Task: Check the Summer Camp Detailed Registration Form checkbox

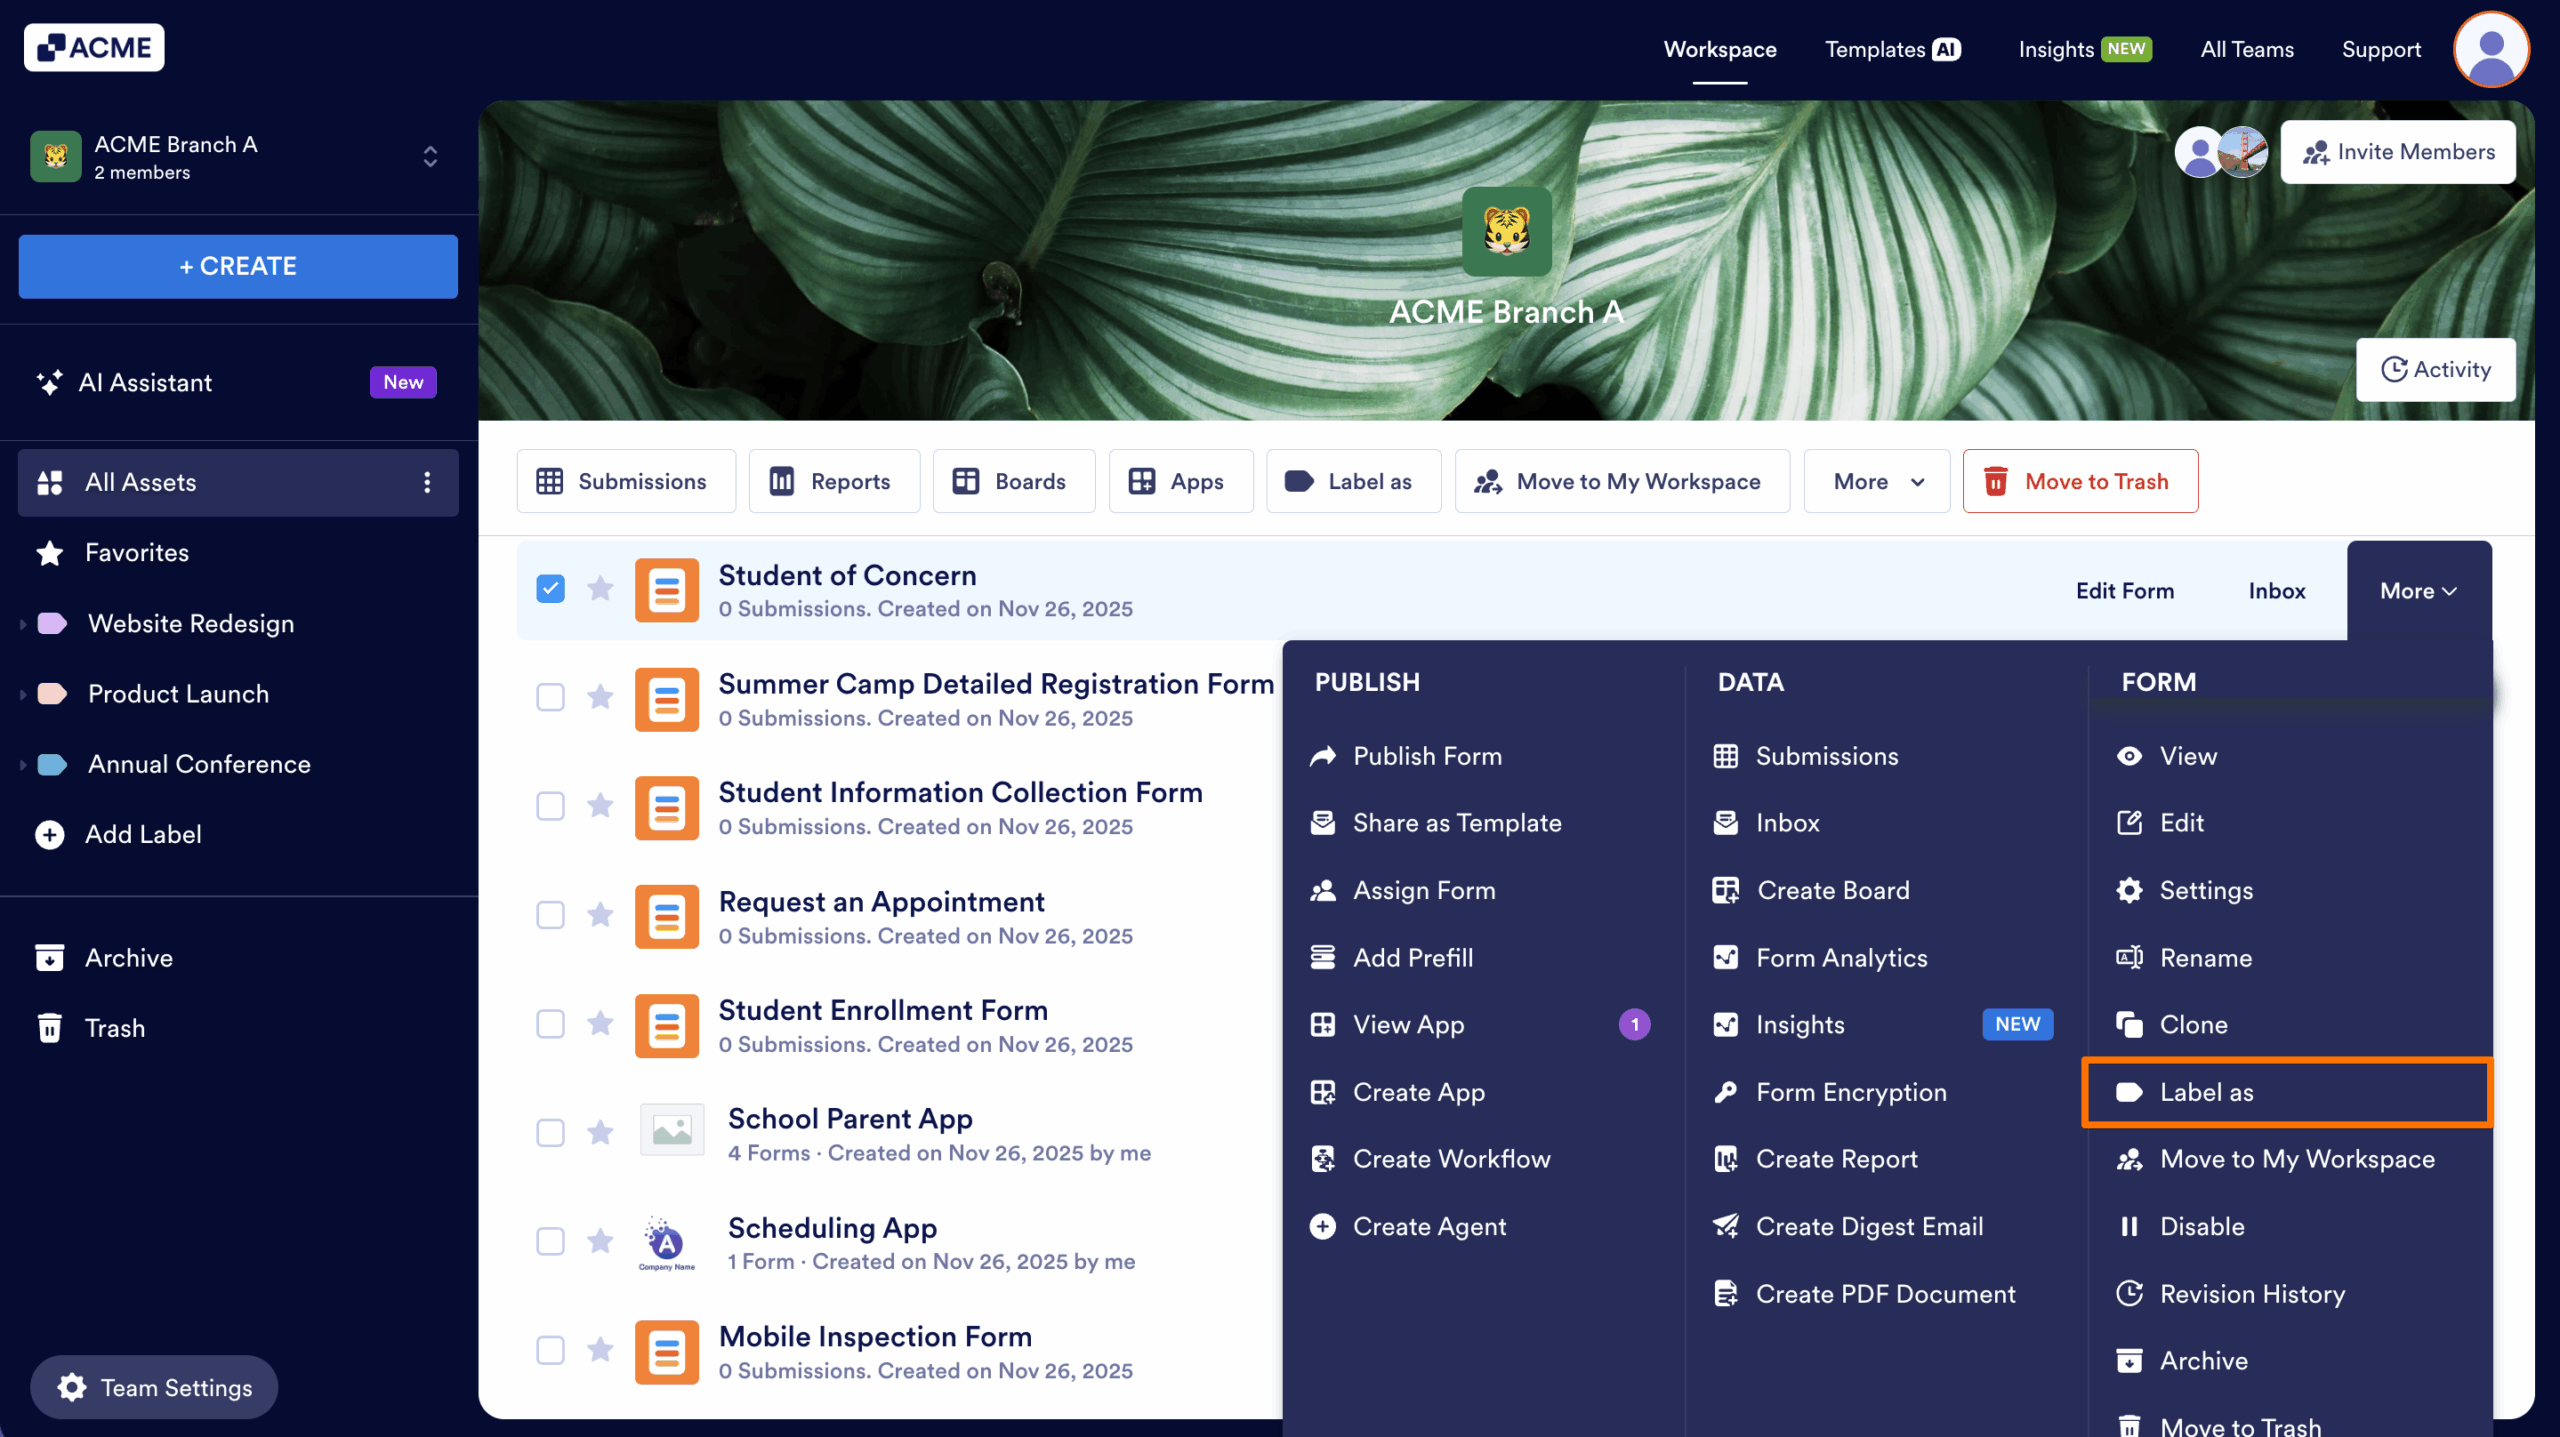Action: [550, 697]
